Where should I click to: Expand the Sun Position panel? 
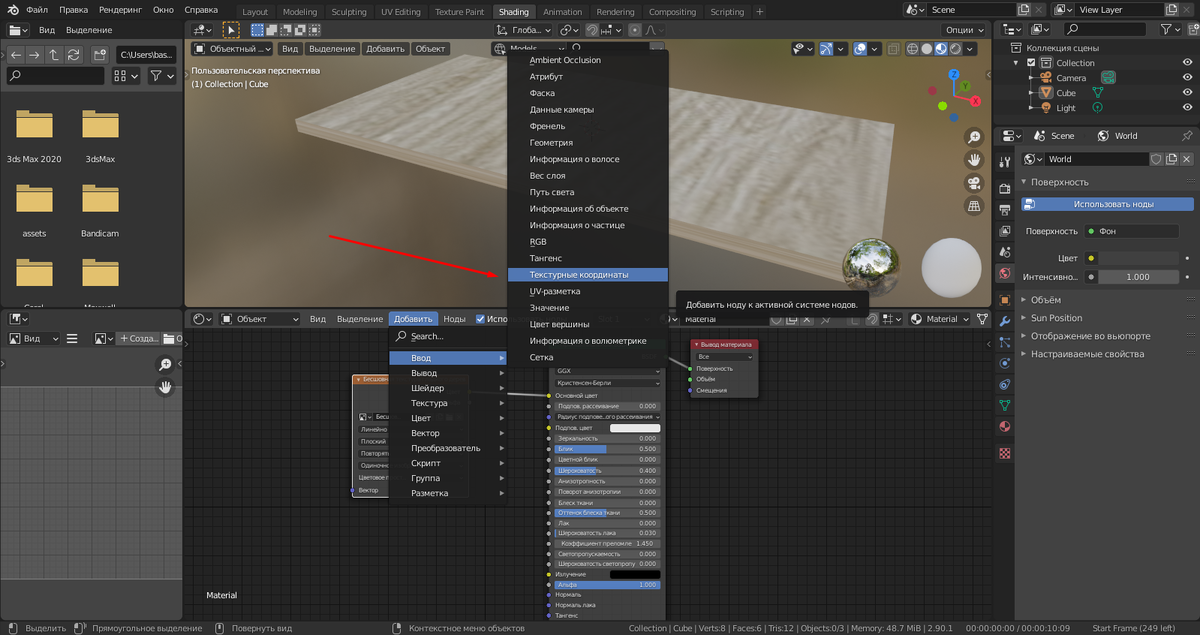[x=1055, y=318]
